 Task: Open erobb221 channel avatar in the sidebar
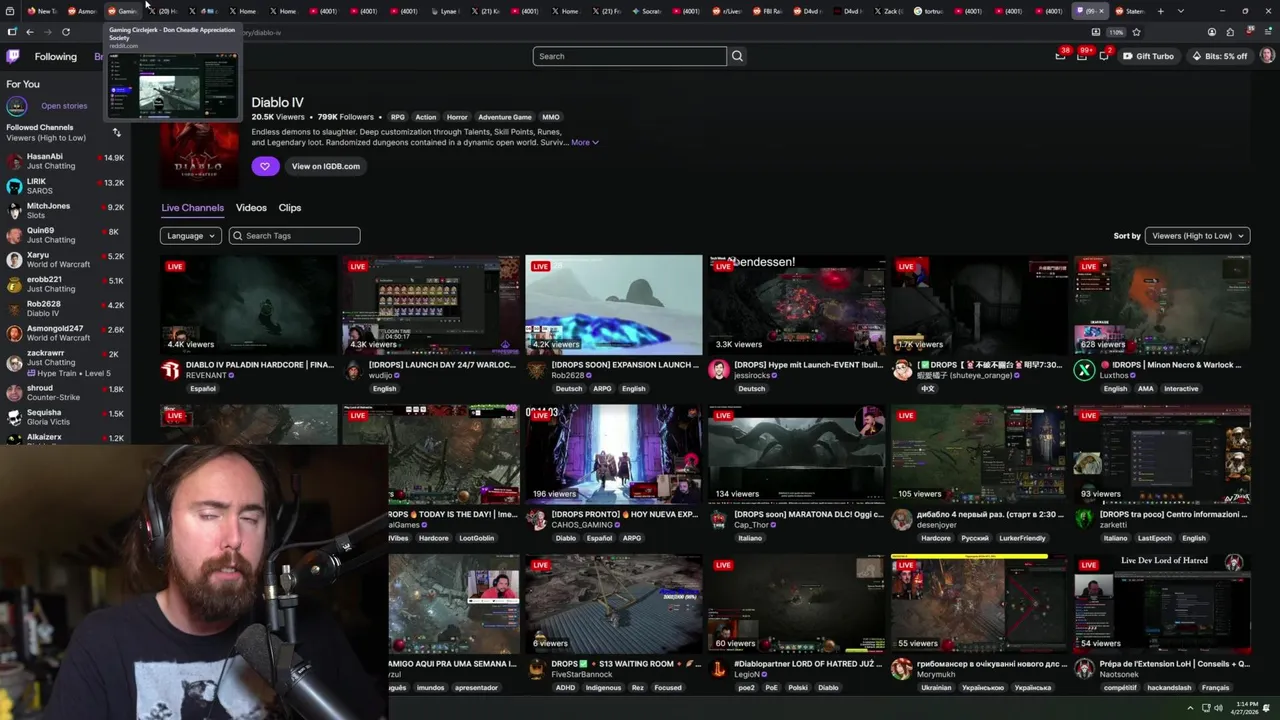[14, 284]
